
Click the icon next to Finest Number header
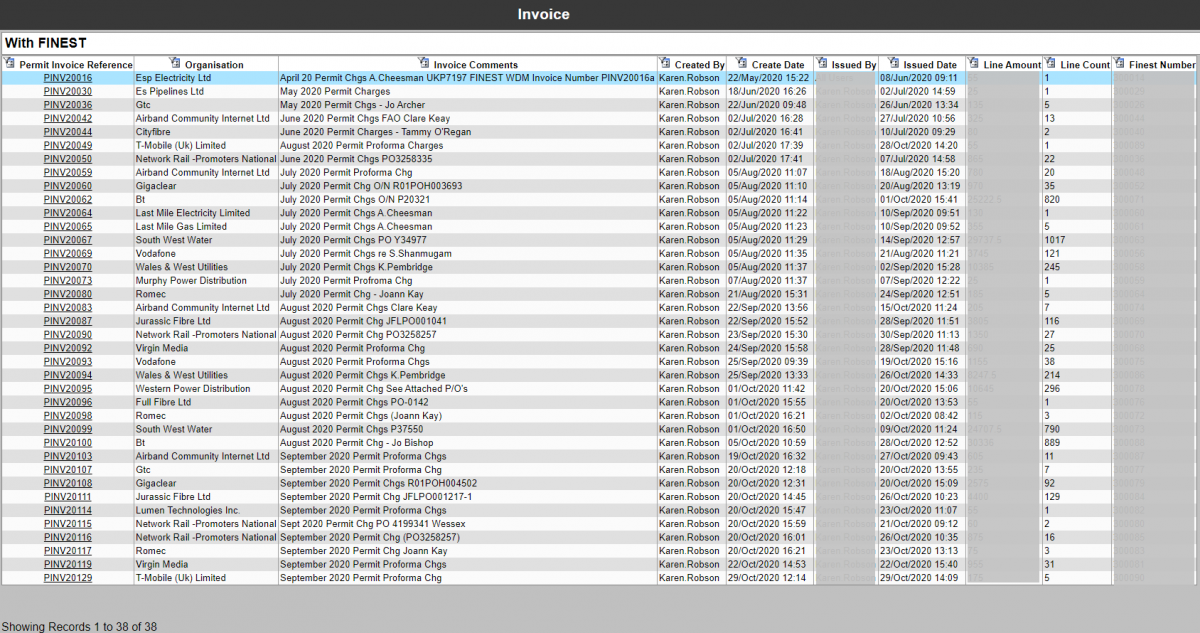point(1119,64)
